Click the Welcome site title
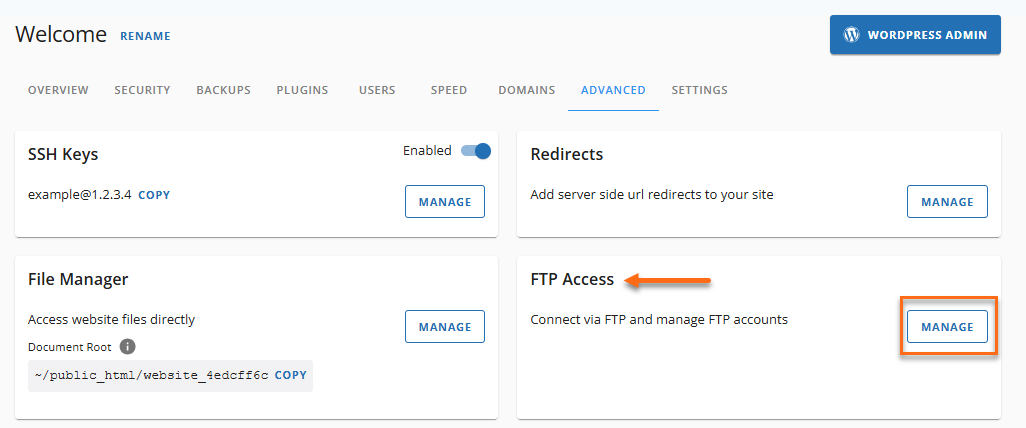Viewport: 1026px width, 428px height. pos(61,34)
